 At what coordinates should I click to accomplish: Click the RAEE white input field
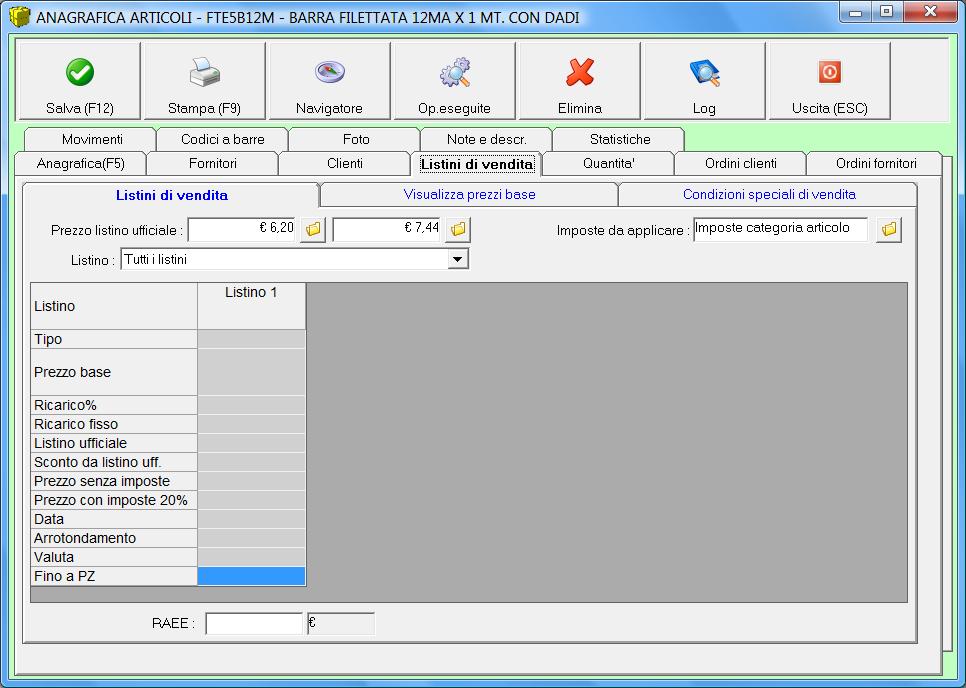[x=254, y=623]
